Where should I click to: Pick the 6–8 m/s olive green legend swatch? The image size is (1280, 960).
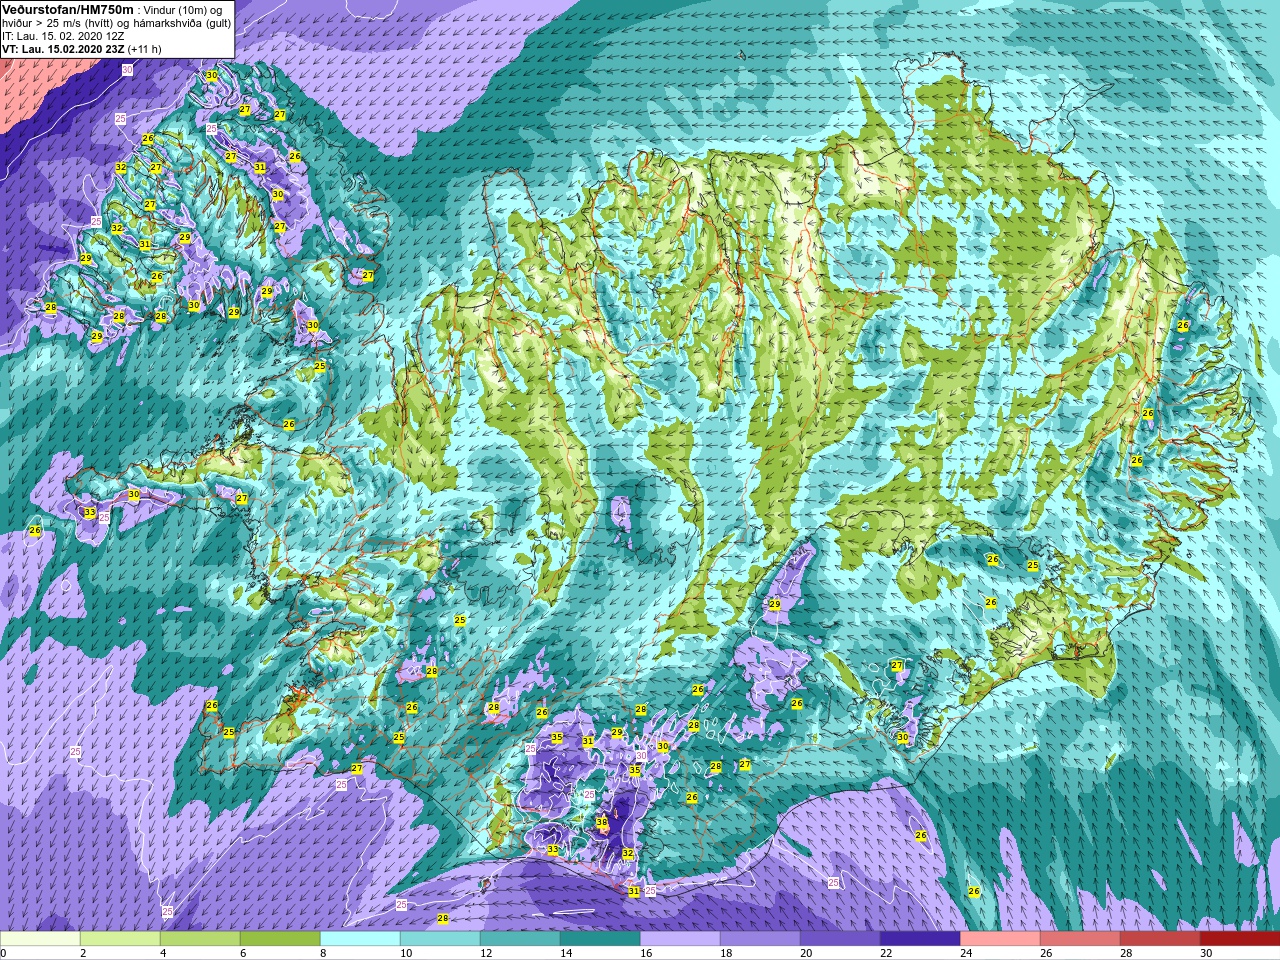[x=280, y=939]
